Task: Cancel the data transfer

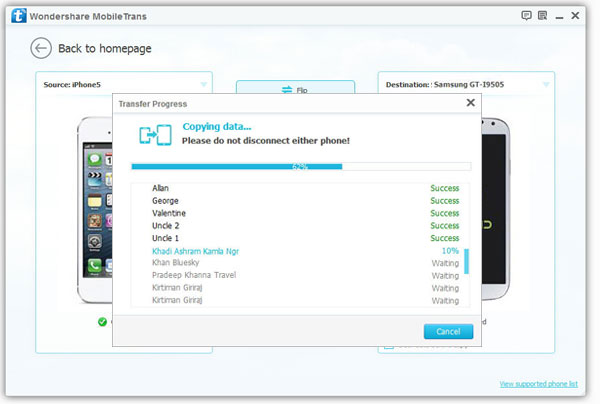Action: pyautogui.click(x=448, y=331)
